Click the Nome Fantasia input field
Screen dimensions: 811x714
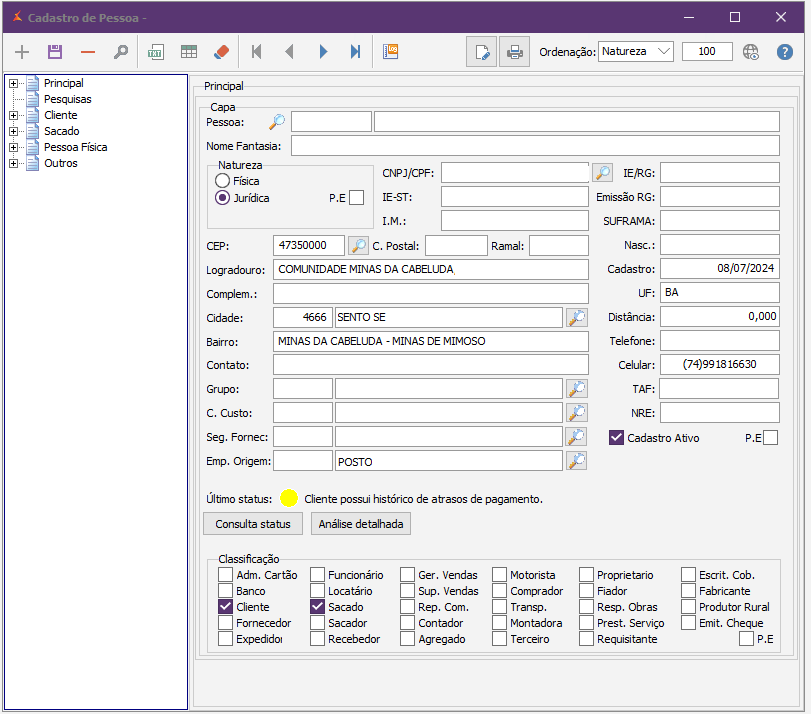click(x=535, y=146)
